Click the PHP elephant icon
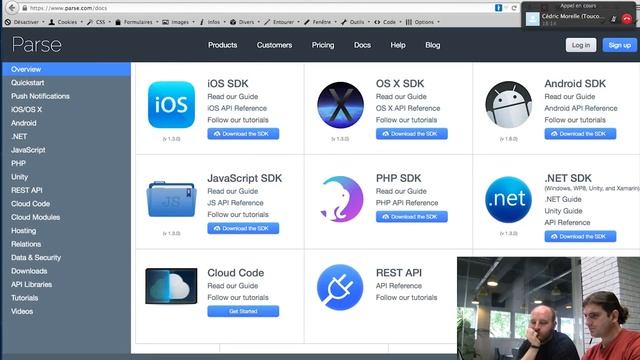Screen dimensions: 640x360 tap(341, 199)
